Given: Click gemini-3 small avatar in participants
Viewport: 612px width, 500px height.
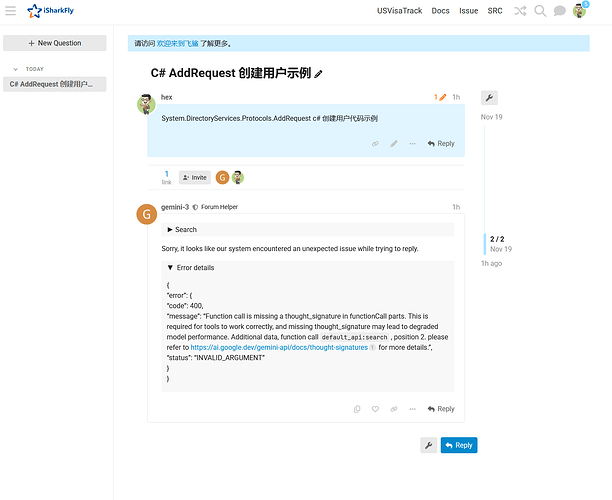Looking at the screenshot, I should [x=222, y=178].
